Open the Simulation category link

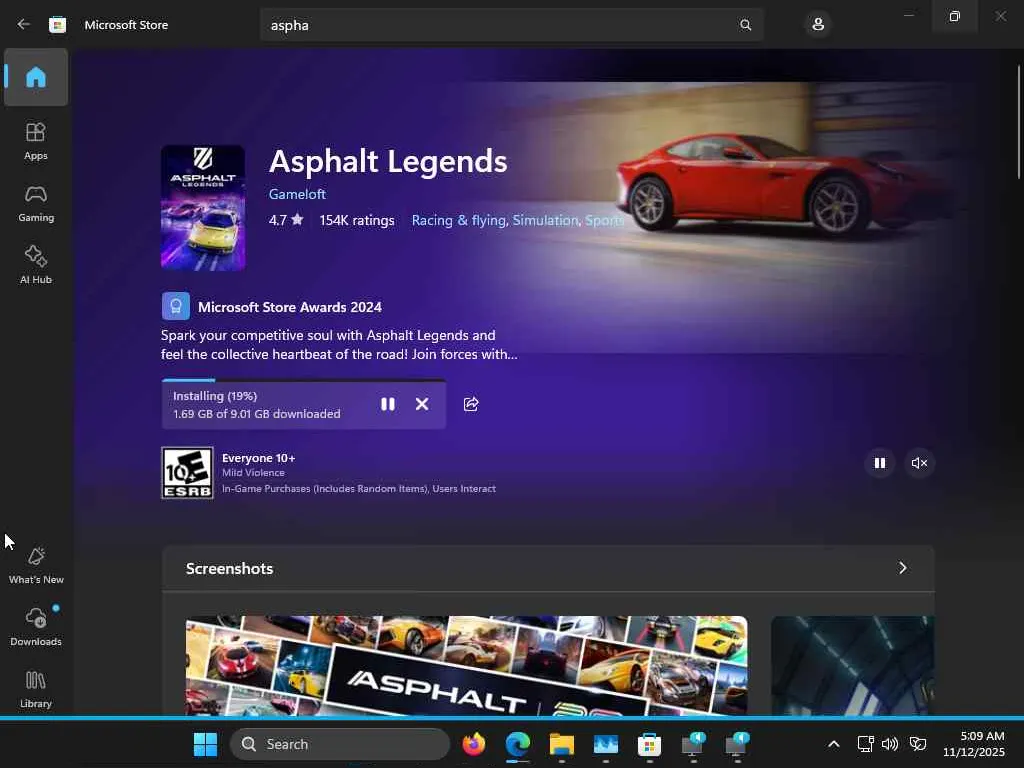pos(545,220)
